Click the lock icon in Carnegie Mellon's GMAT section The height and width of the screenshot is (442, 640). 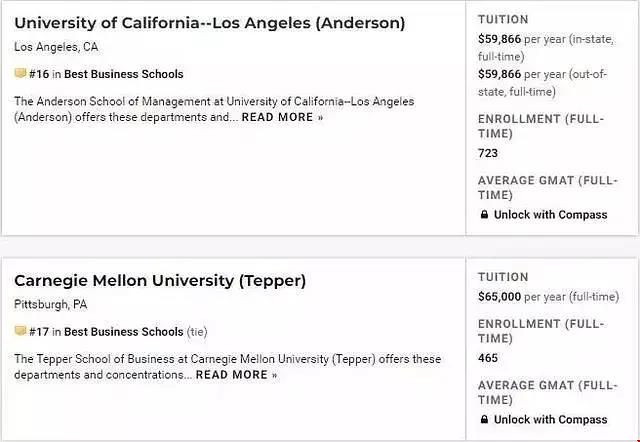tap(484, 420)
